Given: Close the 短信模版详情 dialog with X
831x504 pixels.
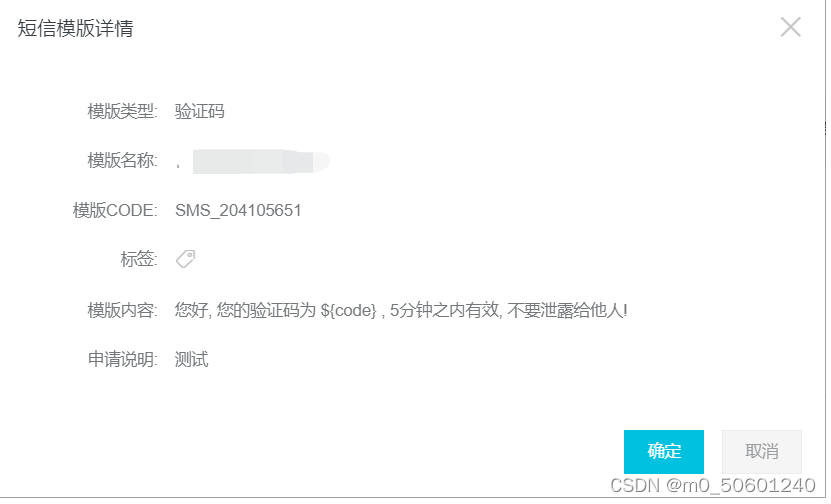Looking at the screenshot, I should [790, 26].
